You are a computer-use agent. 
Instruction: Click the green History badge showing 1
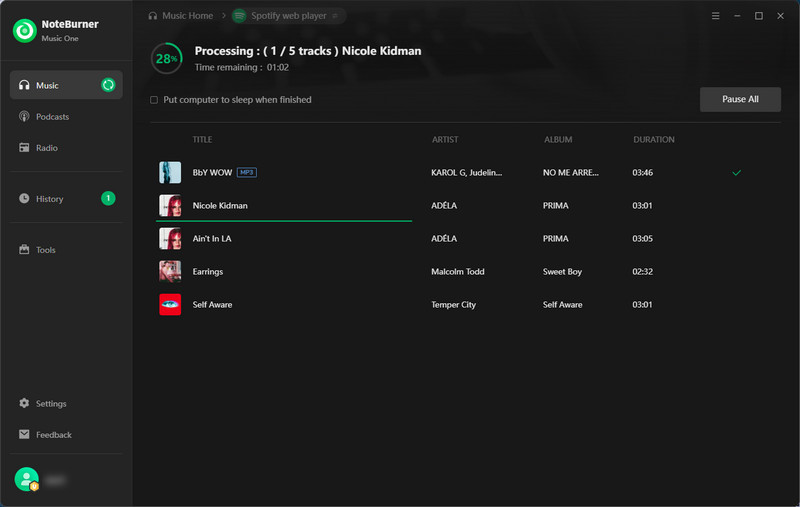click(x=108, y=198)
